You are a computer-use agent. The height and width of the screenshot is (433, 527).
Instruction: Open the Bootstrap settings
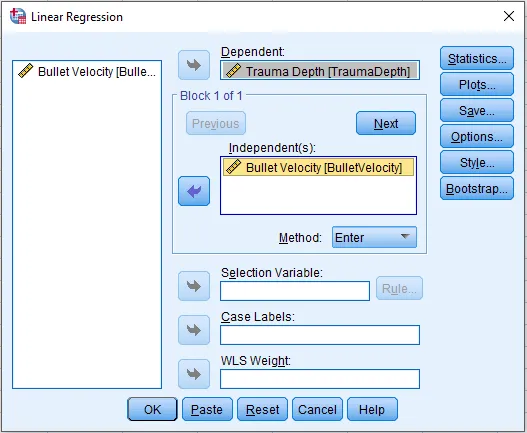coord(477,189)
